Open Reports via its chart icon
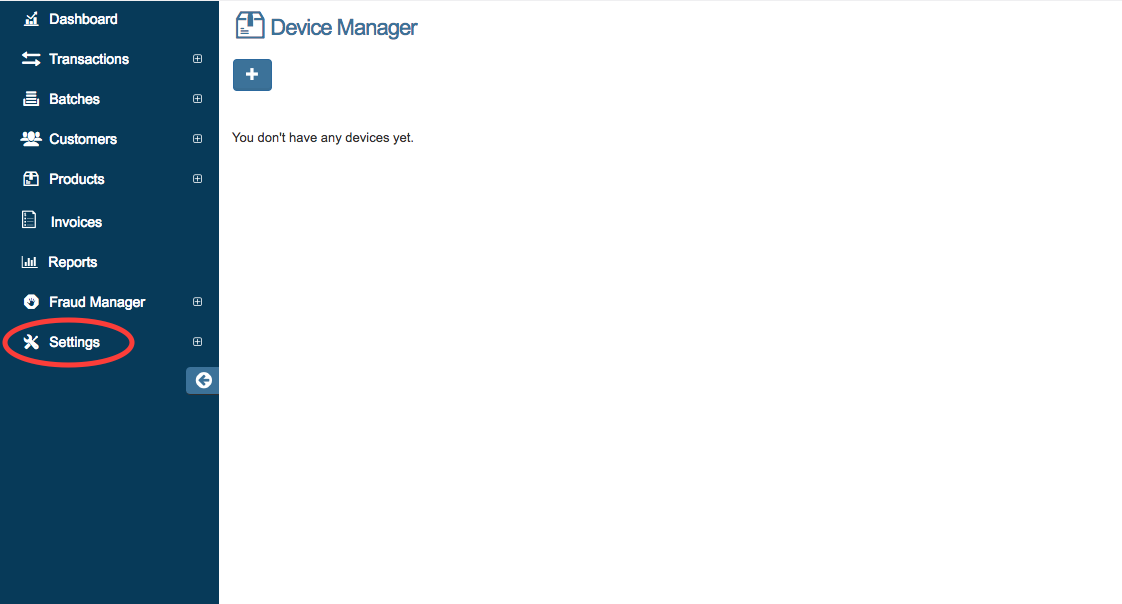Screen dimensions: 1122x604 [x=28, y=261]
